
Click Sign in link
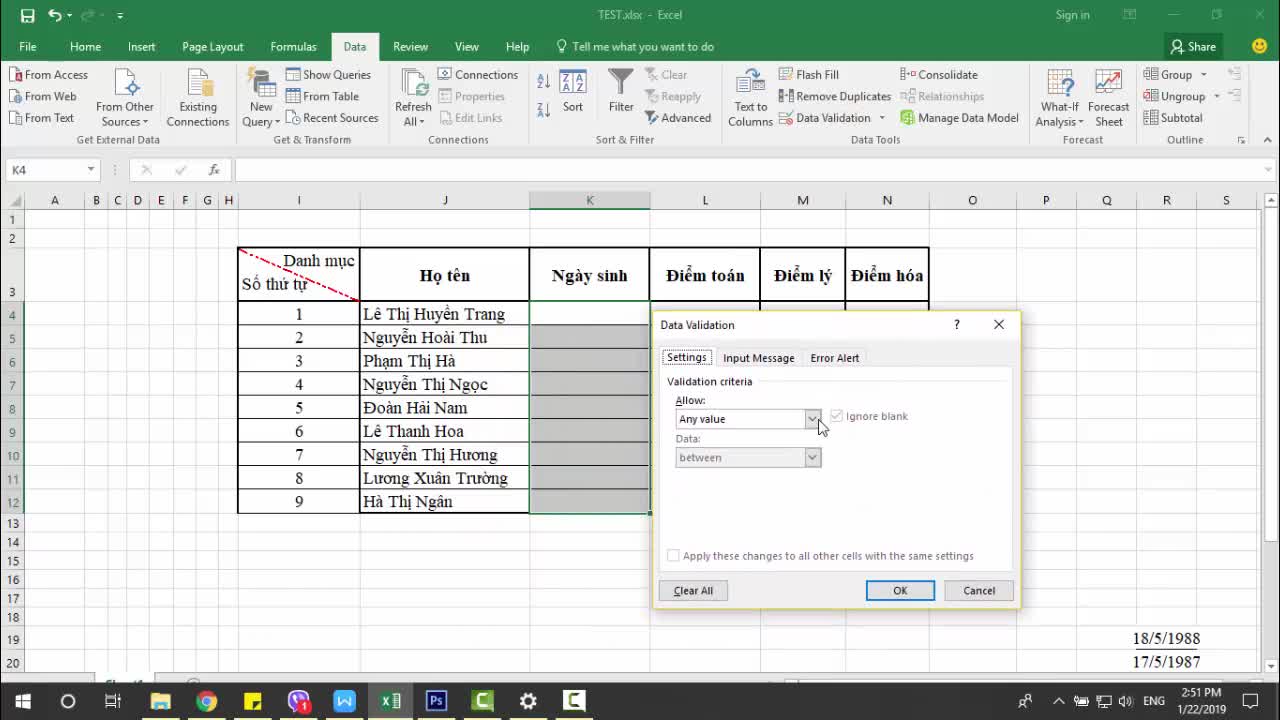point(1072,15)
